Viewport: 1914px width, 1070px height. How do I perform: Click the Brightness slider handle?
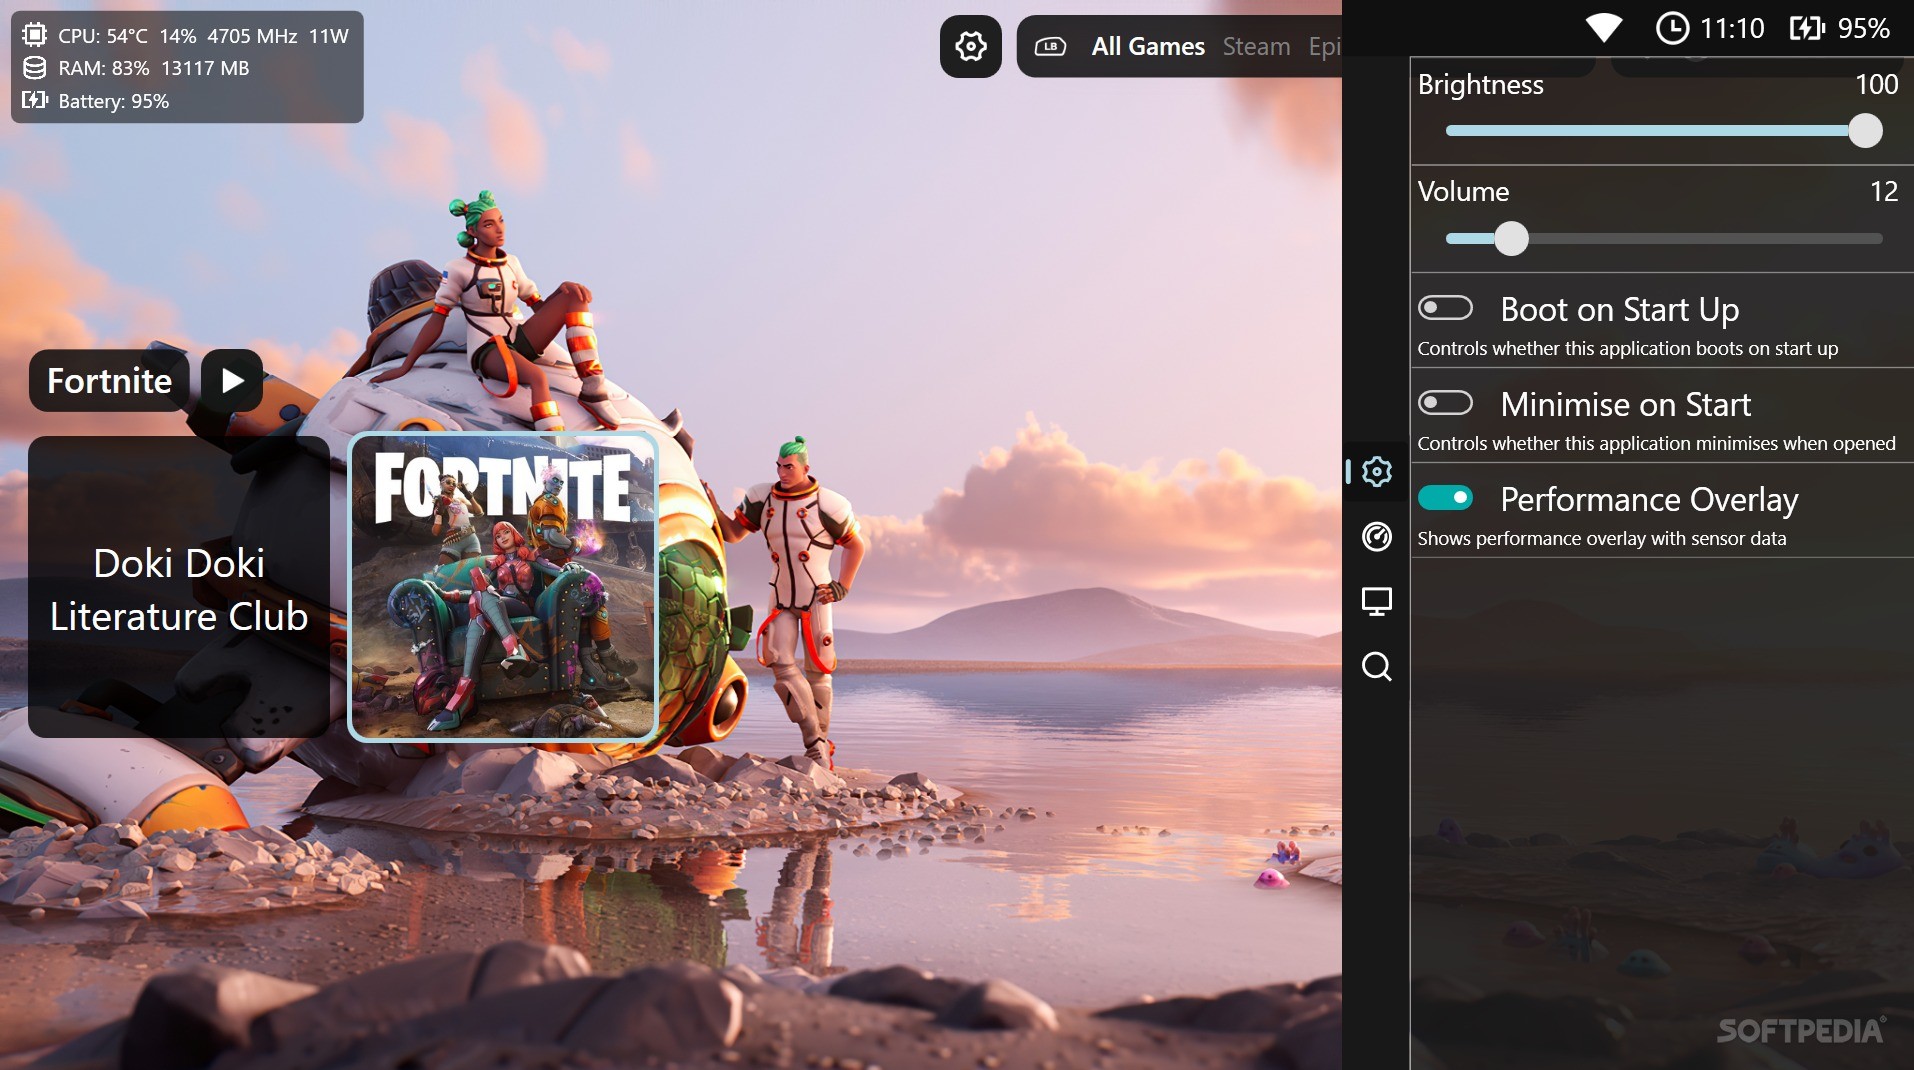(1865, 131)
